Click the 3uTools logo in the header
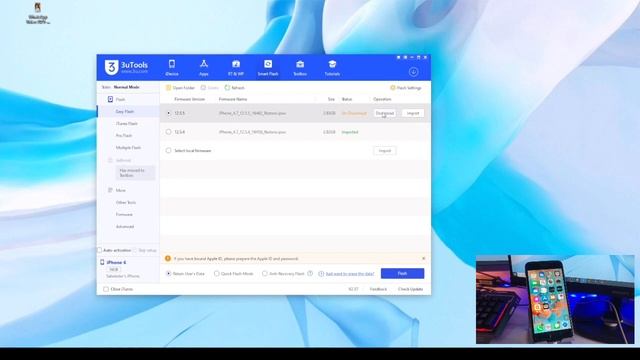 tap(126, 68)
